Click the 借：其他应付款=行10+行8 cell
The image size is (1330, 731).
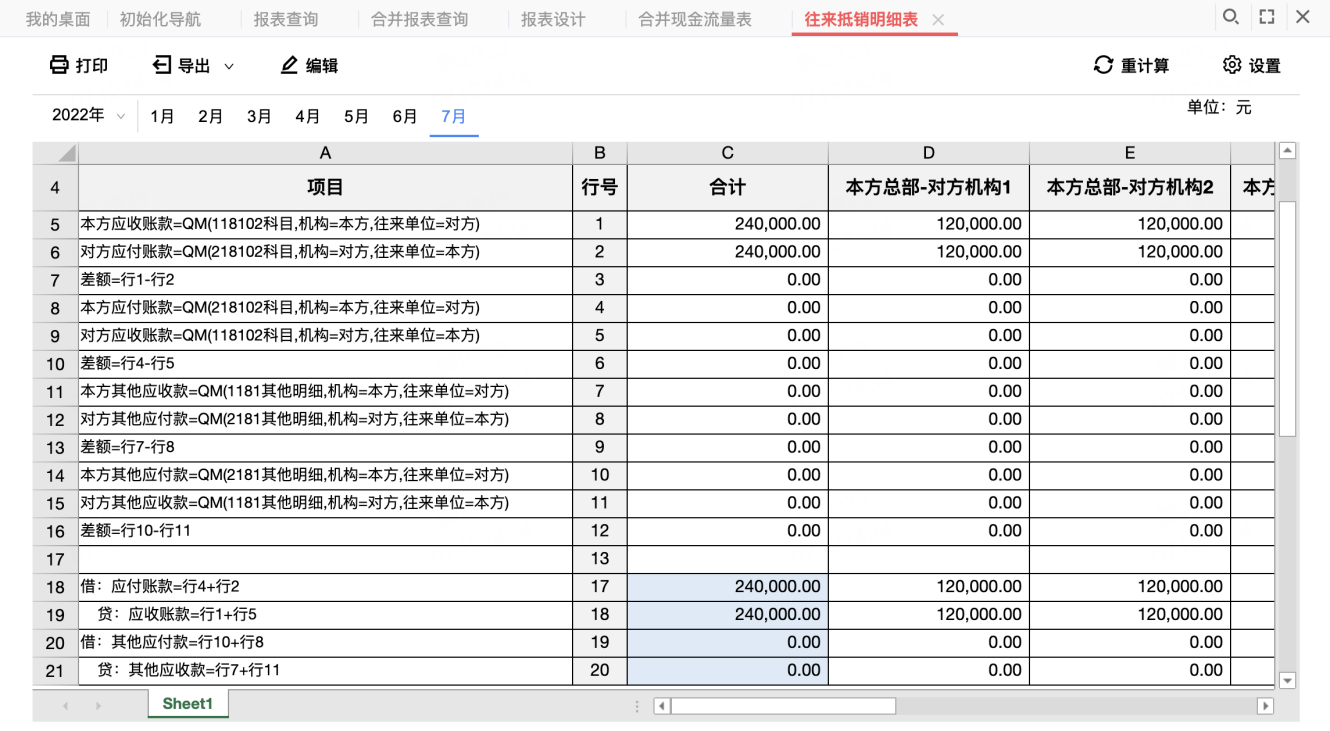[325, 643]
